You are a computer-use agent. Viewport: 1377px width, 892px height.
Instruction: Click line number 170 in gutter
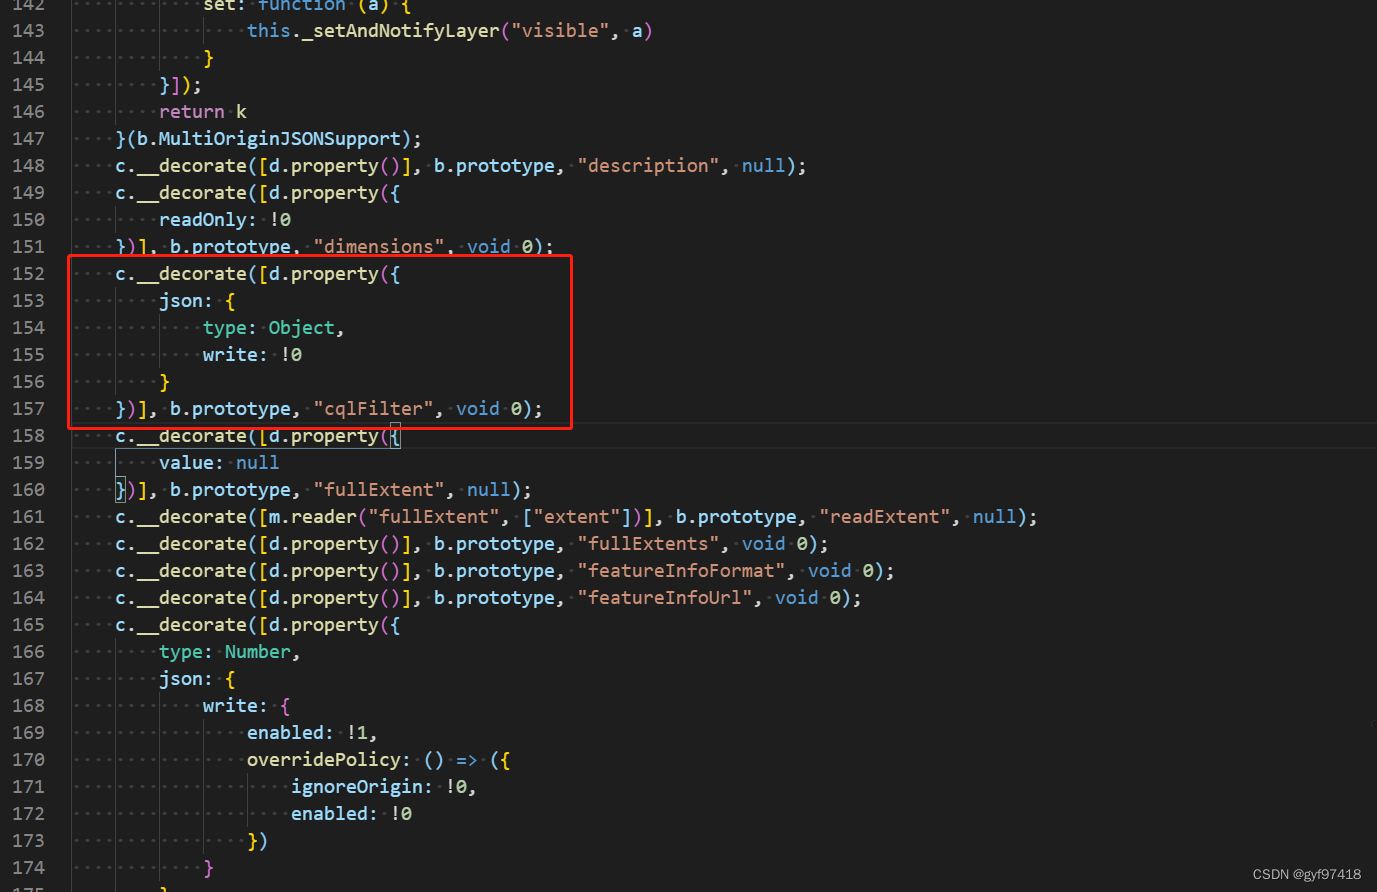pyautogui.click(x=29, y=760)
